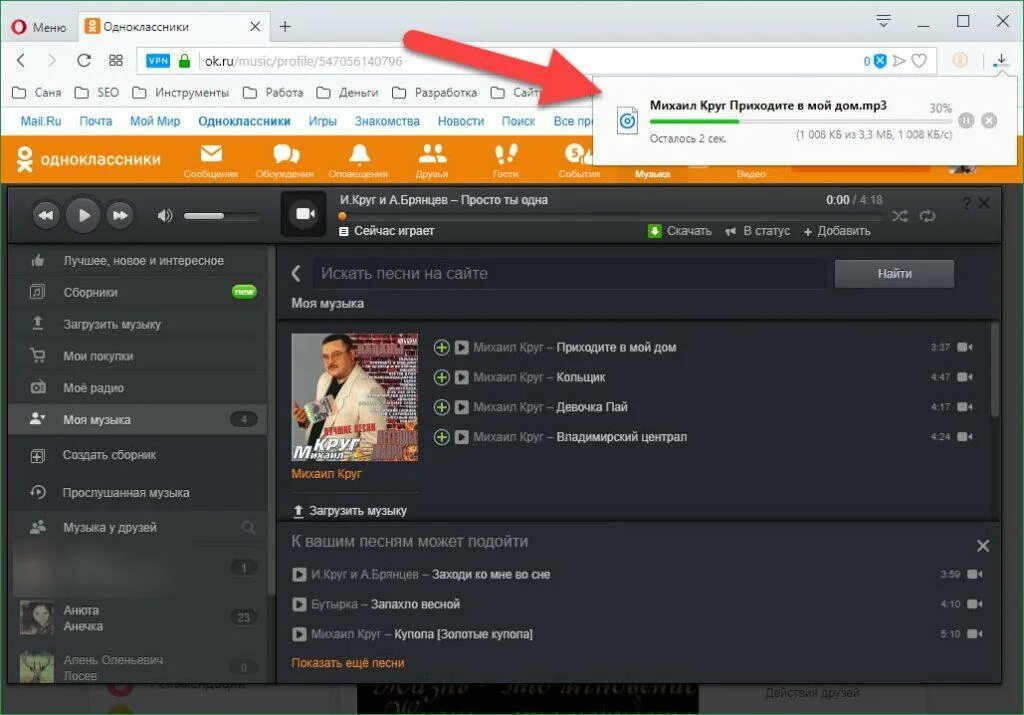Image resolution: width=1024 pixels, height=715 pixels.
Task: Pause the mp3 download
Action: coord(966,121)
